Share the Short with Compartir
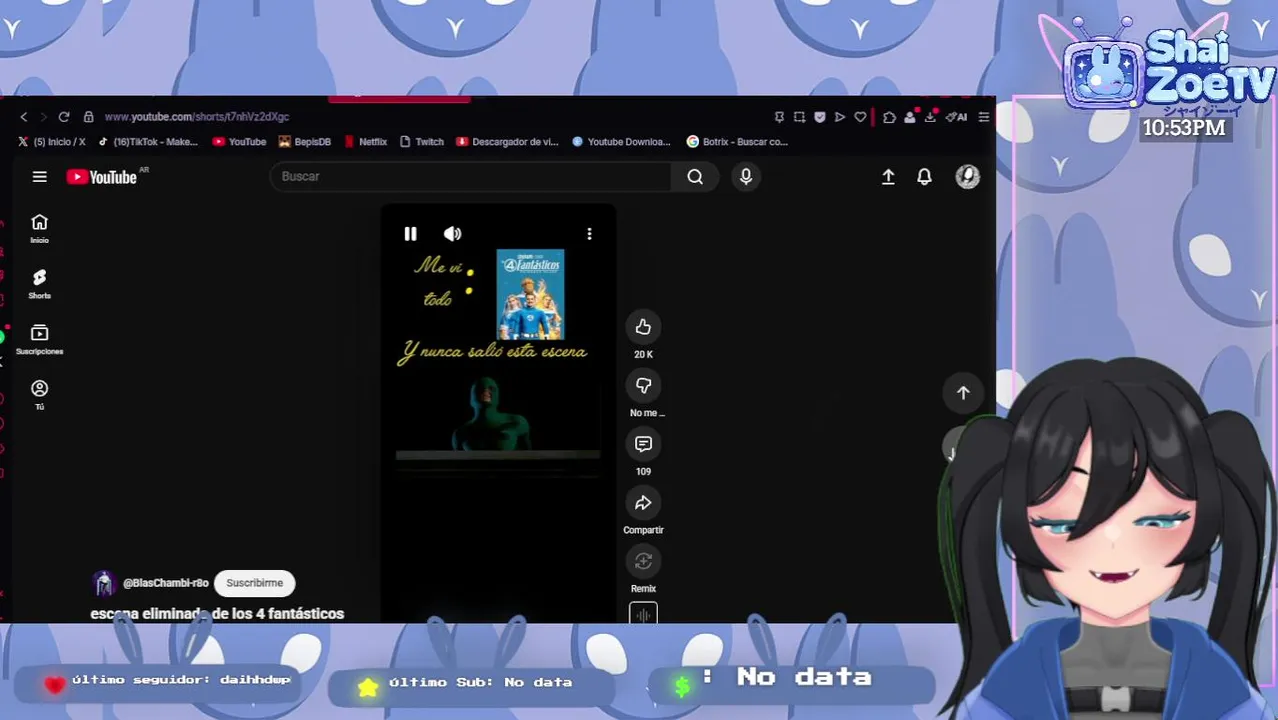This screenshot has width=1278, height=720. pos(643,503)
